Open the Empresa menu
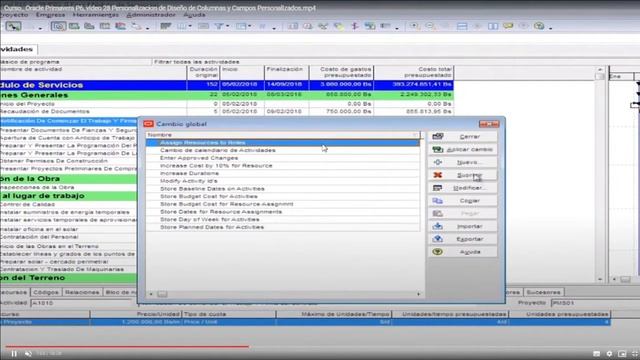 50,15
